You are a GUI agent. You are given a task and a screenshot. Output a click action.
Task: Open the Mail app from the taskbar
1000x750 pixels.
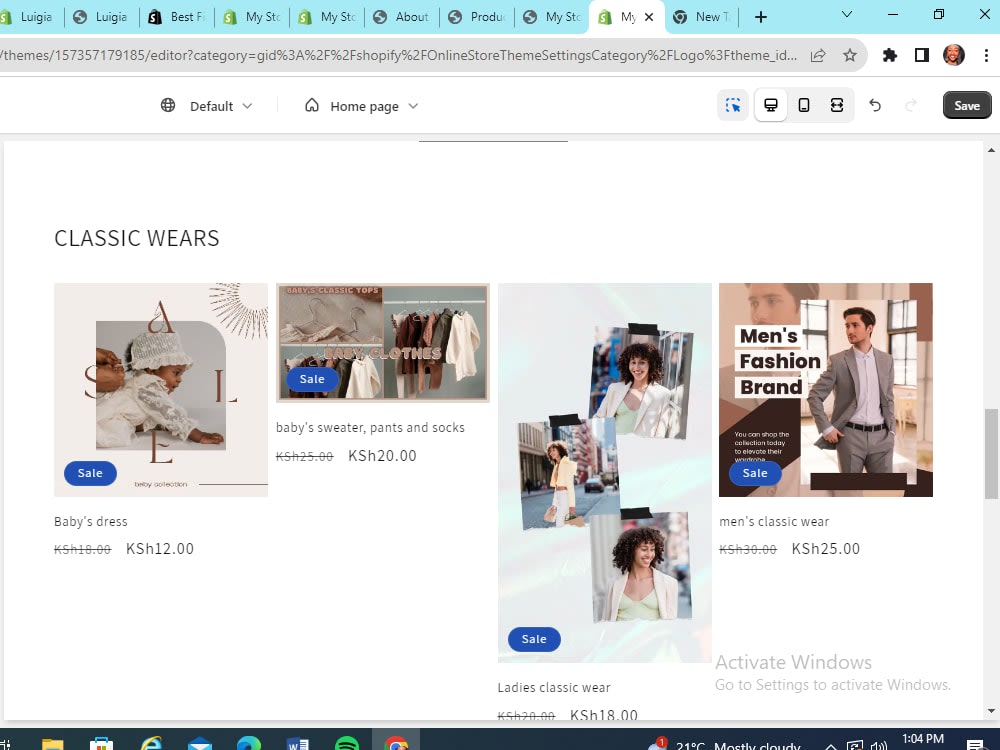coord(200,742)
